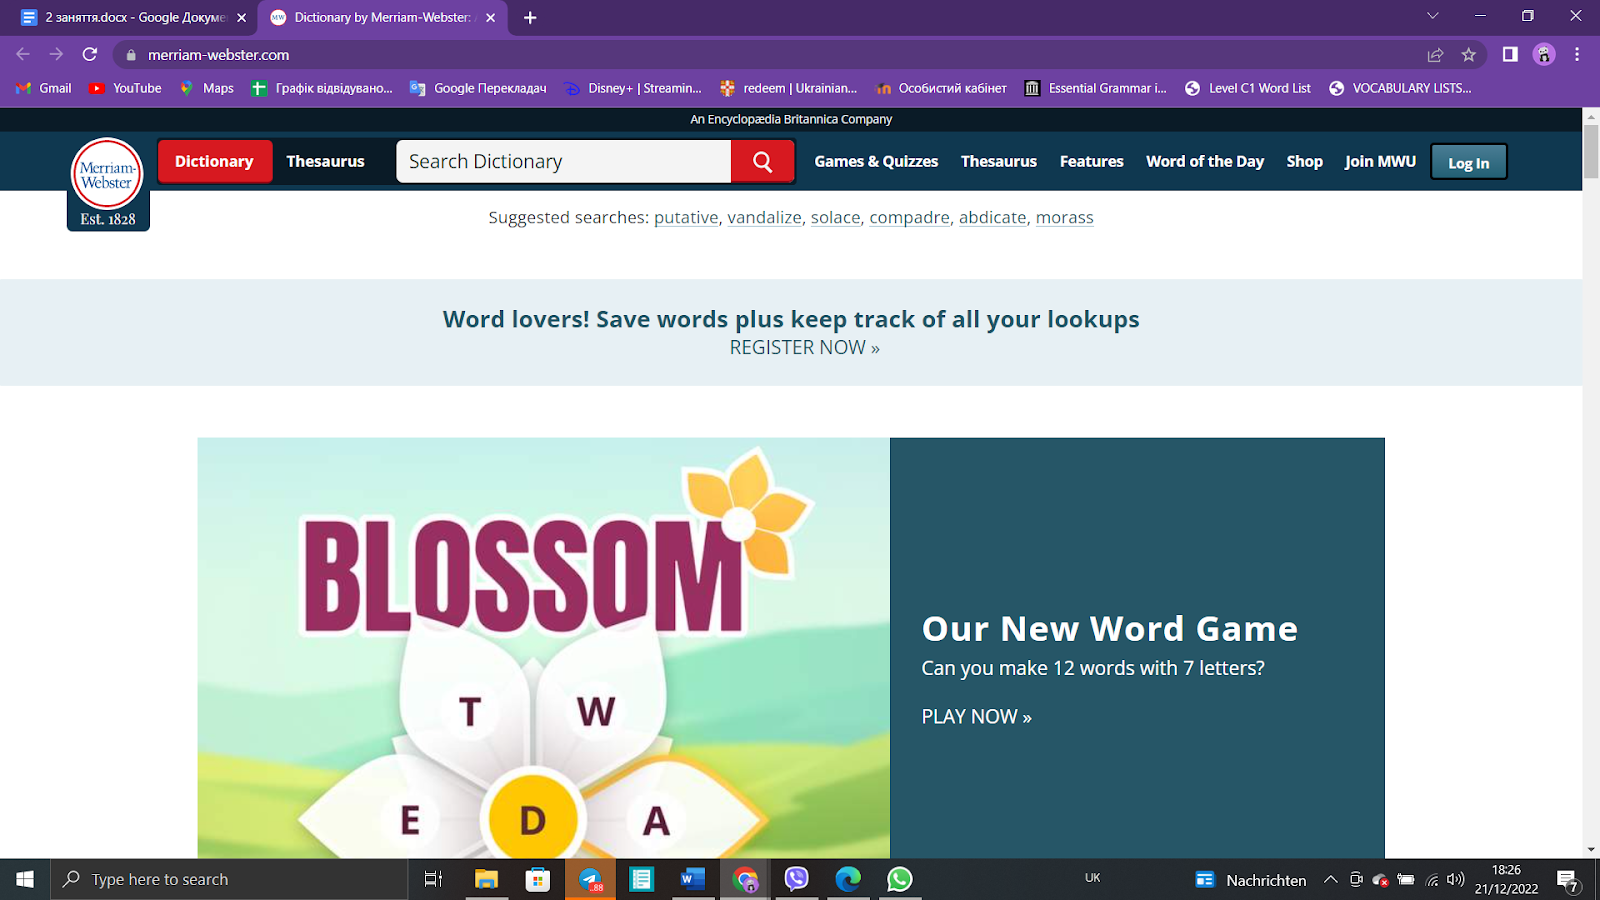Open Viber from the taskbar
The width and height of the screenshot is (1600, 900).
[x=796, y=879]
